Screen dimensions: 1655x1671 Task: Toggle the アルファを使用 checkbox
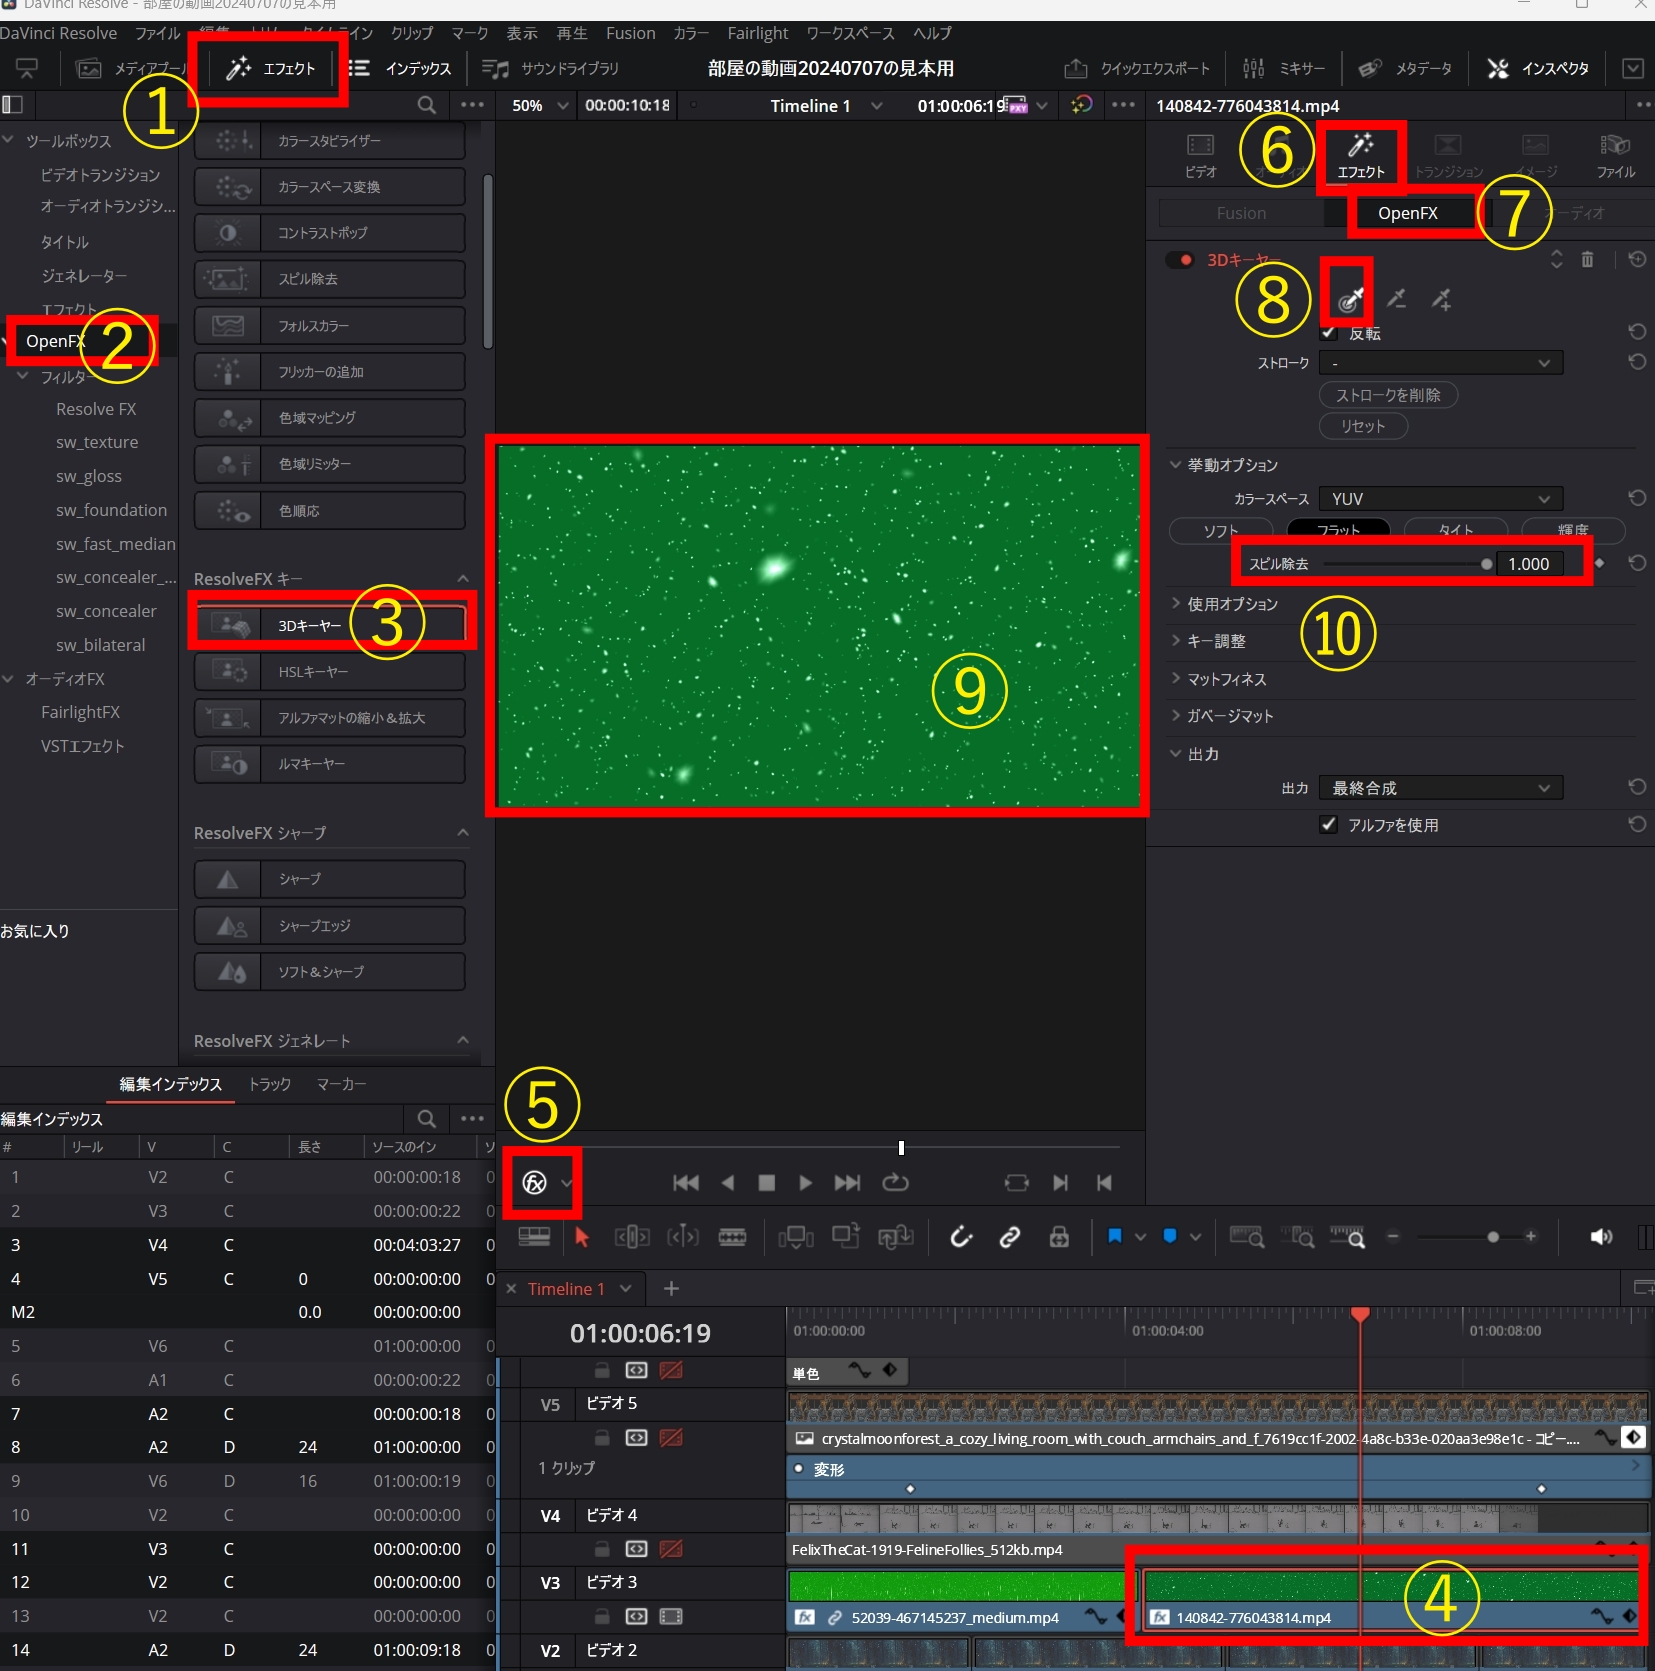[1329, 825]
